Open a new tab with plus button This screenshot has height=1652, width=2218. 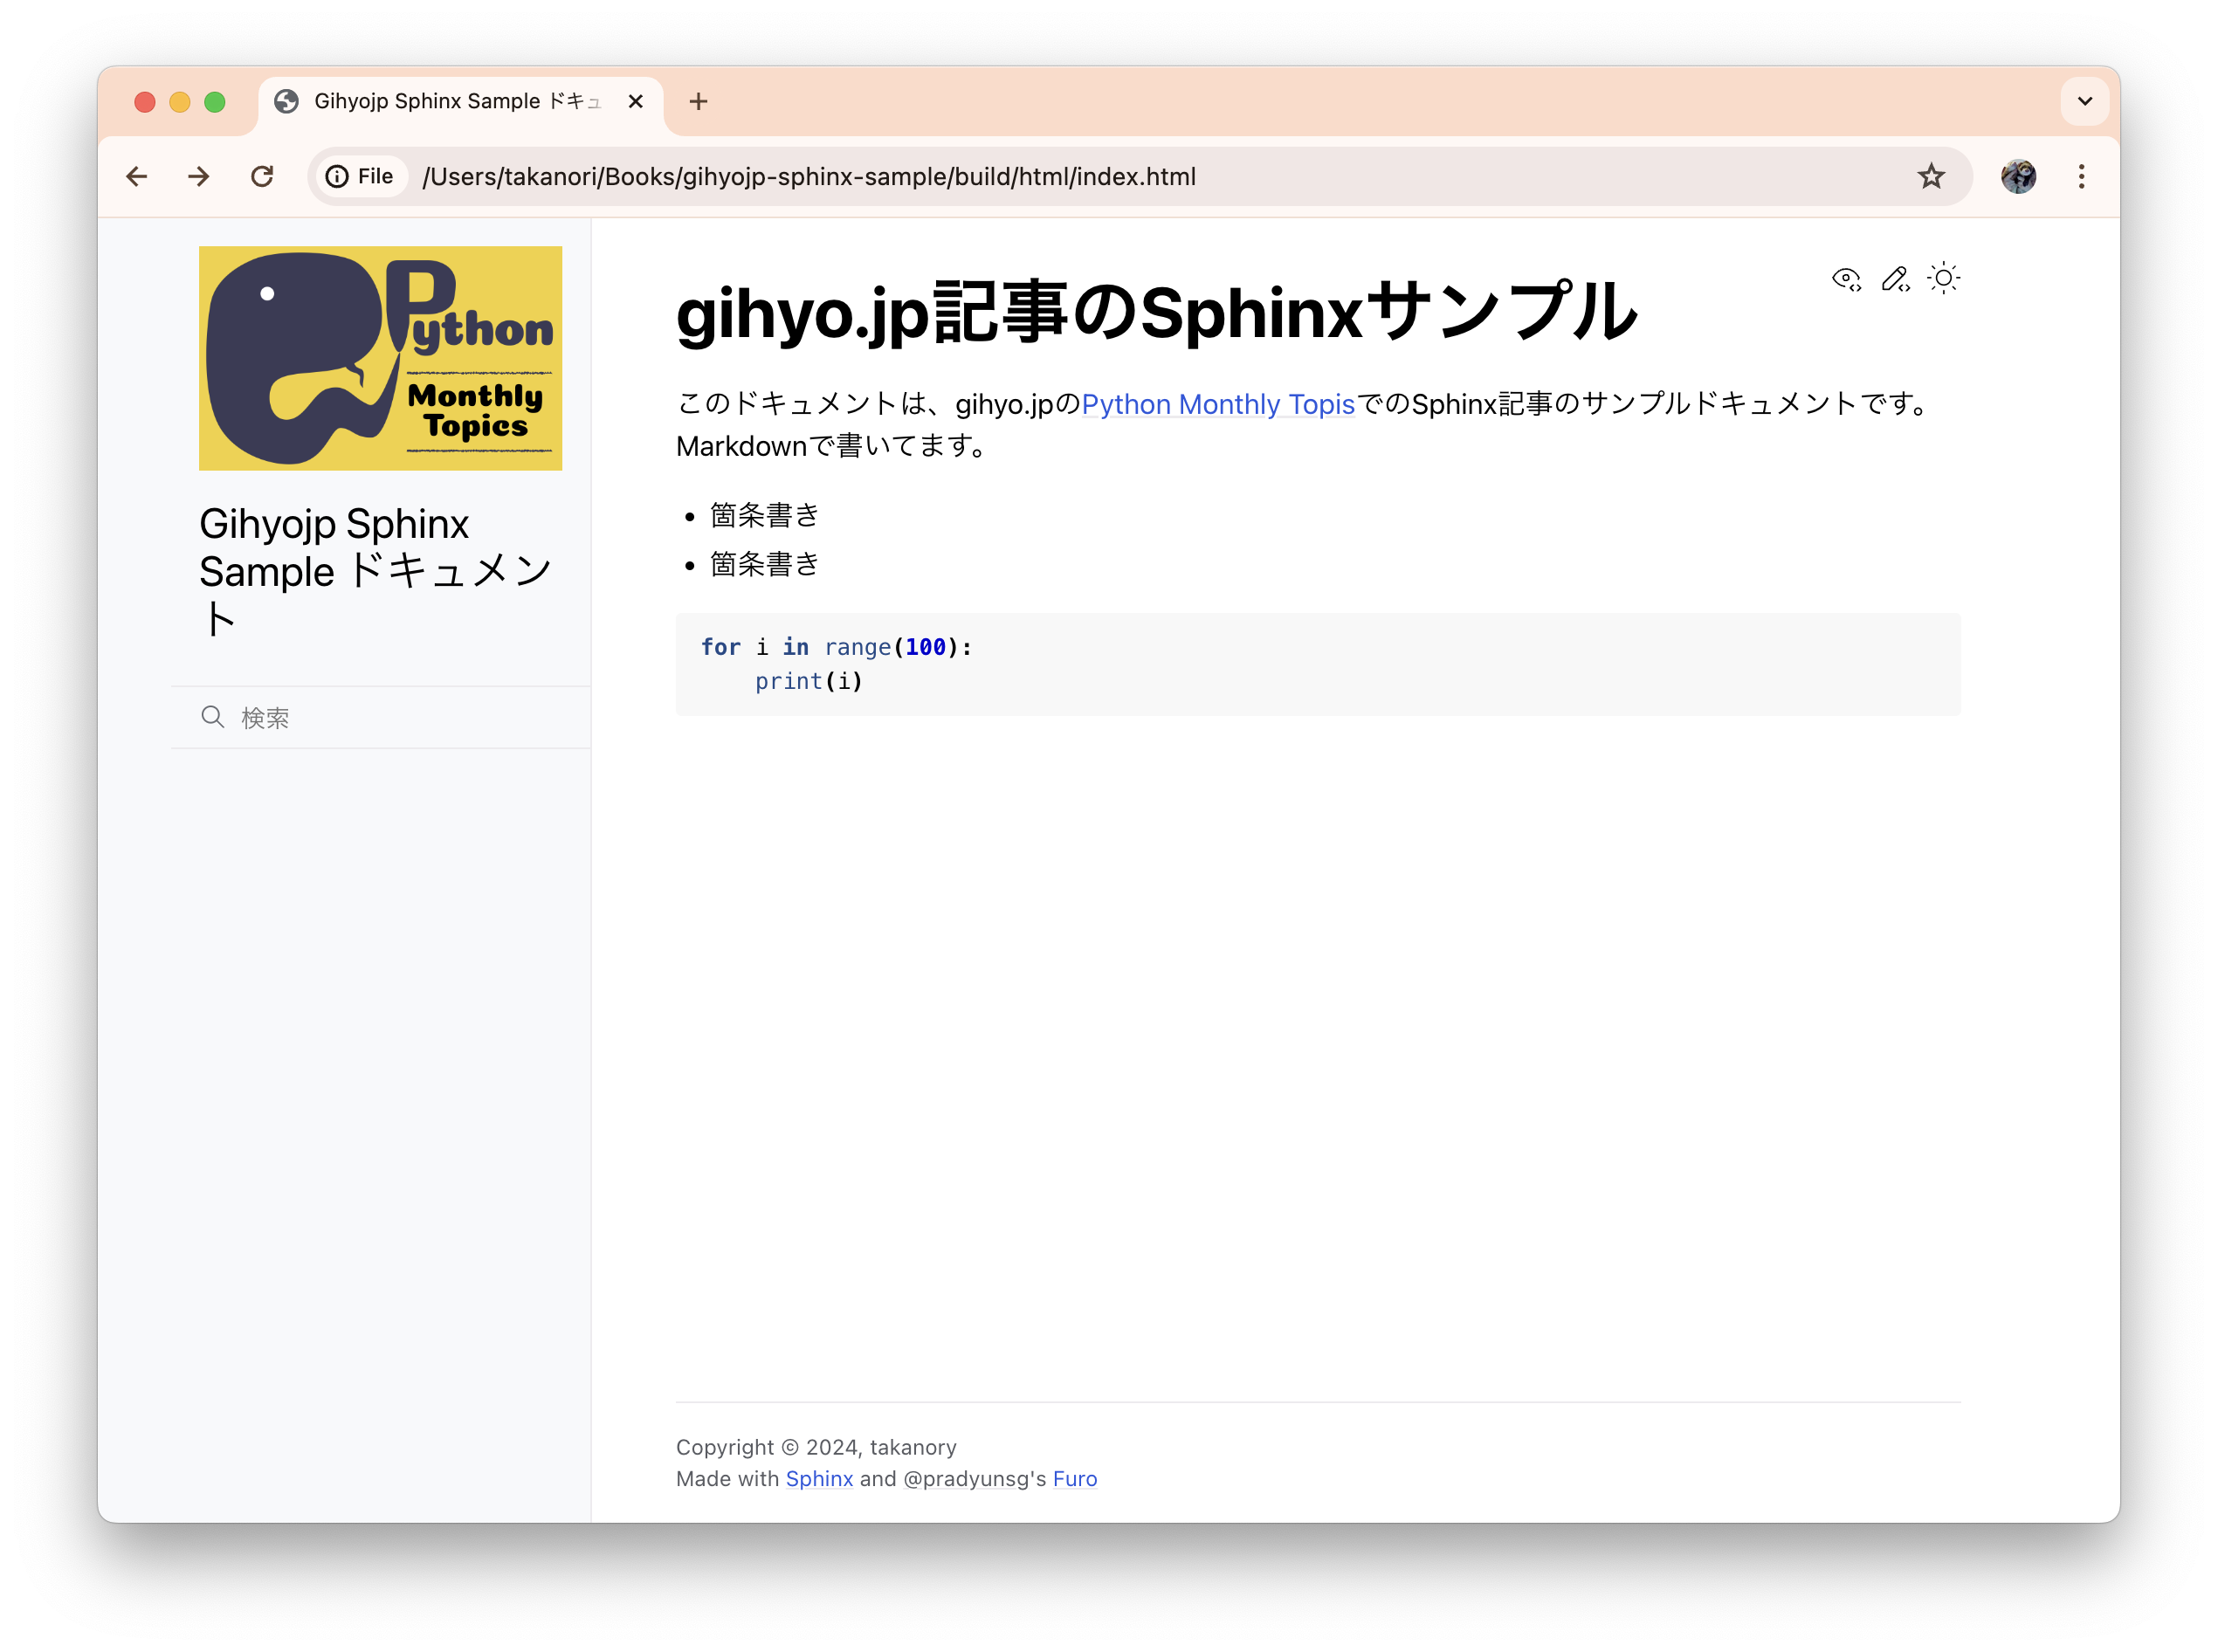click(698, 102)
